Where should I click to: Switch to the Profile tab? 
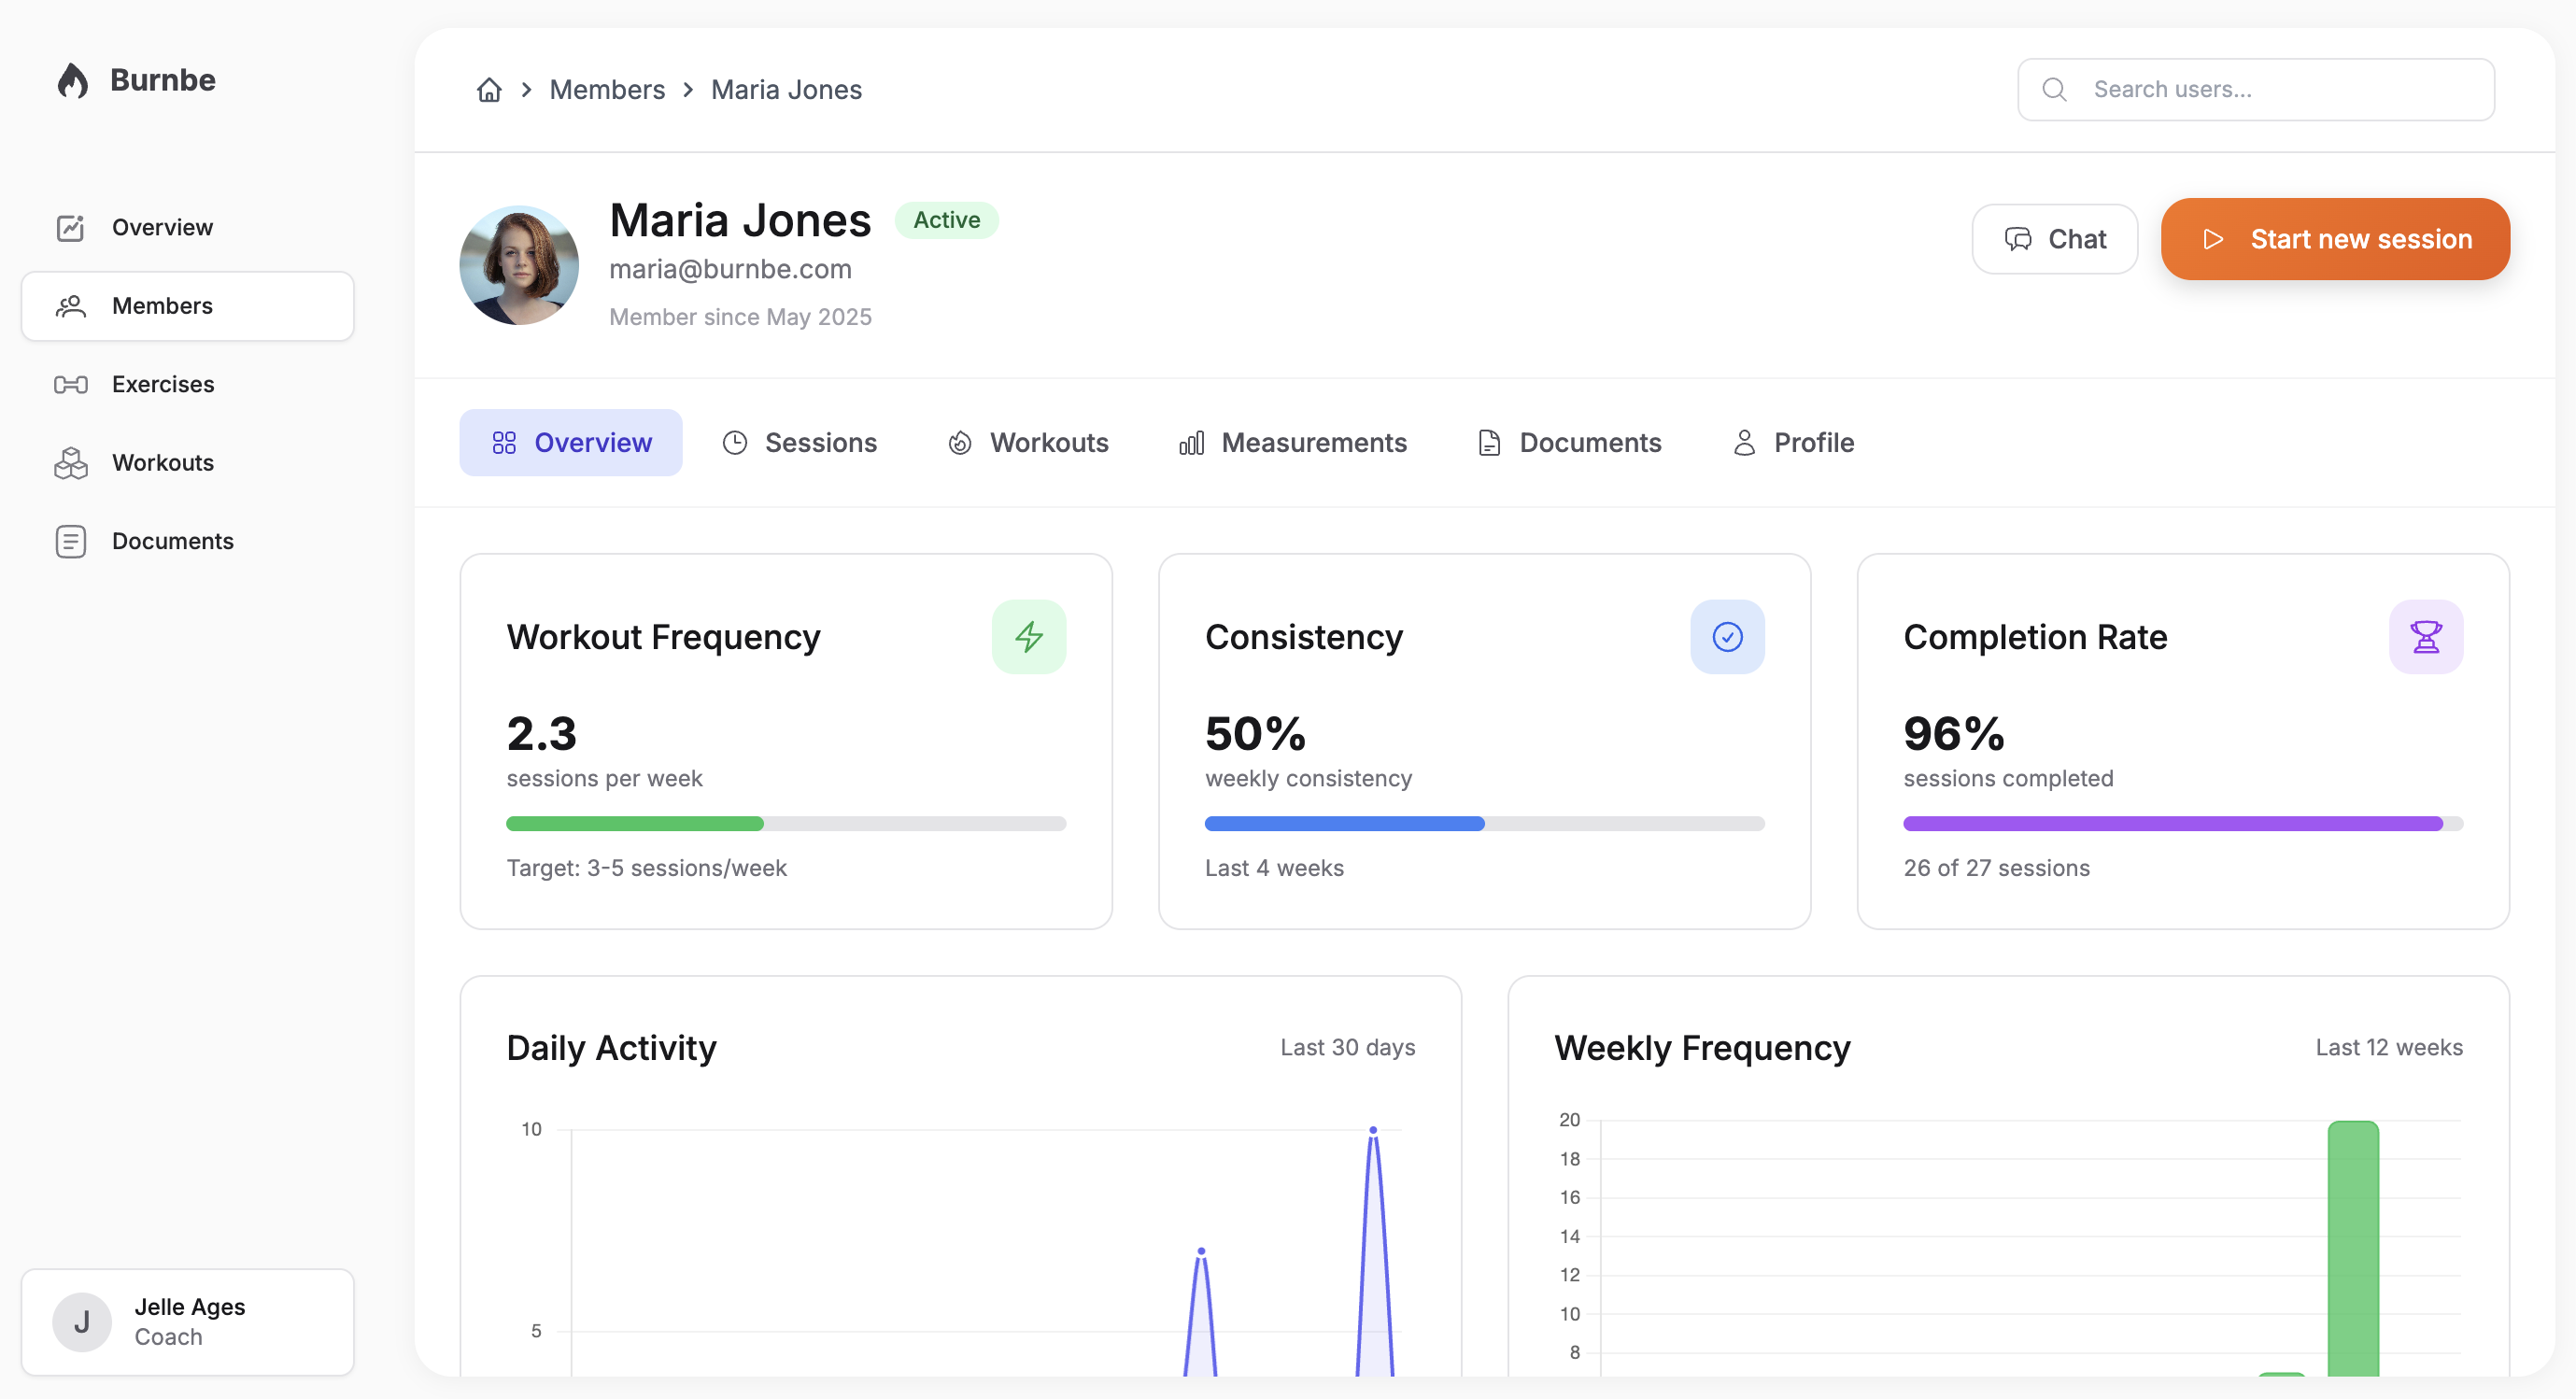click(1794, 443)
